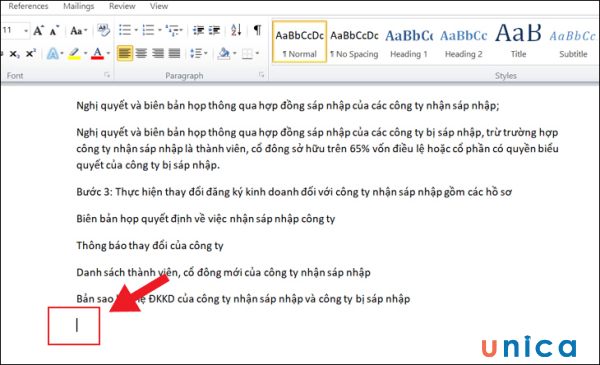Toggle the Show/Hide paragraph marks button

[x=258, y=30]
